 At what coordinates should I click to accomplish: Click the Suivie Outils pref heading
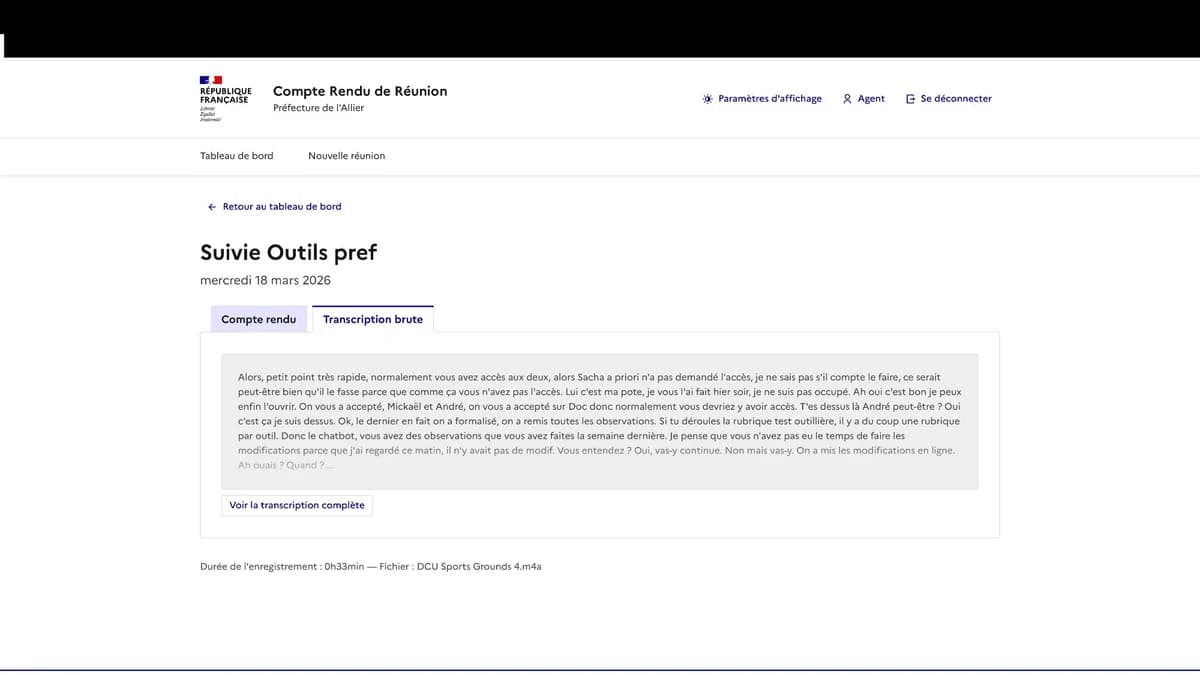pos(289,253)
